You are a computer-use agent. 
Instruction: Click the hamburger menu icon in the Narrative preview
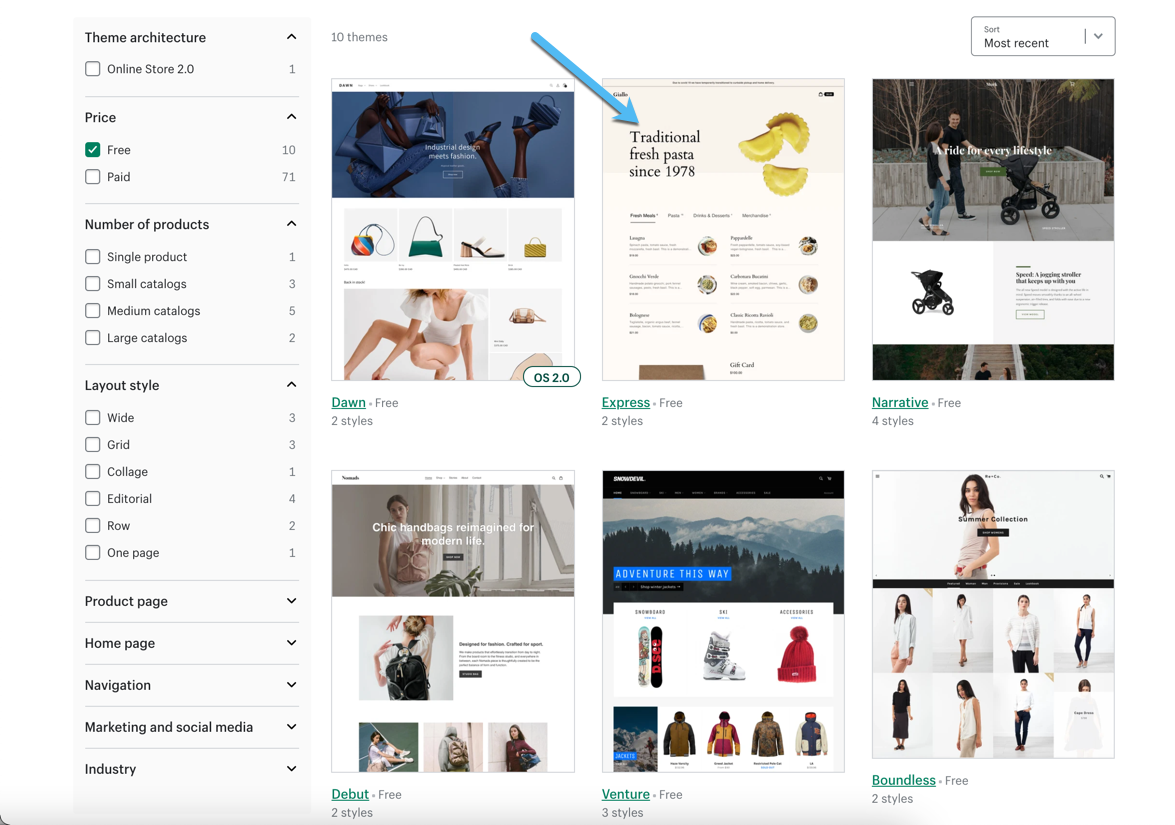911,83
